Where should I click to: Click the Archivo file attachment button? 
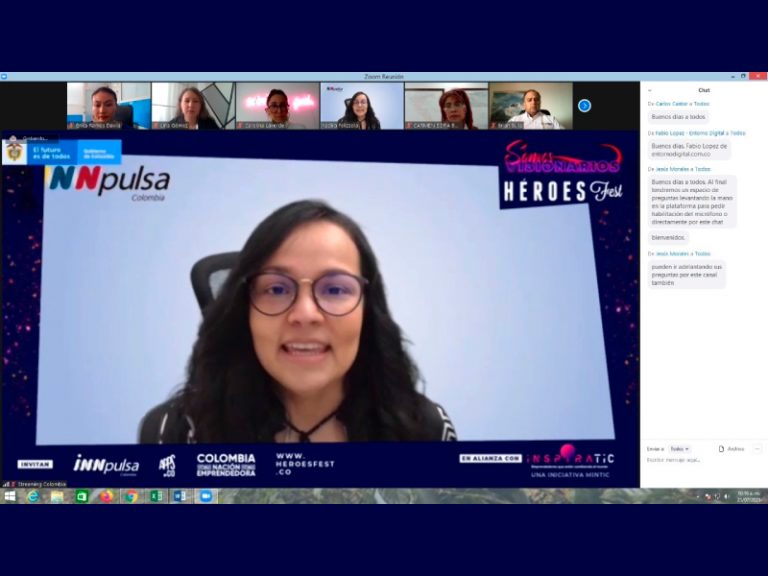click(731, 449)
